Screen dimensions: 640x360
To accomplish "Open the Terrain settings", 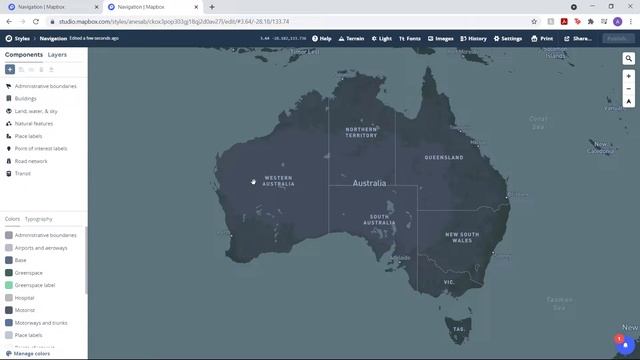I will [351, 38].
